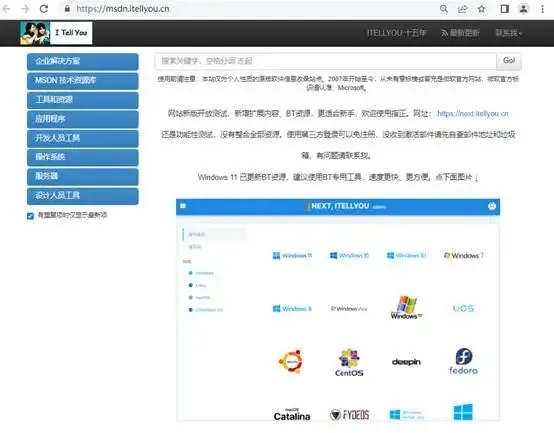554x433 pixels.
Task: Click the magnifier zoom icon in address bar
Action: tap(444, 9)
